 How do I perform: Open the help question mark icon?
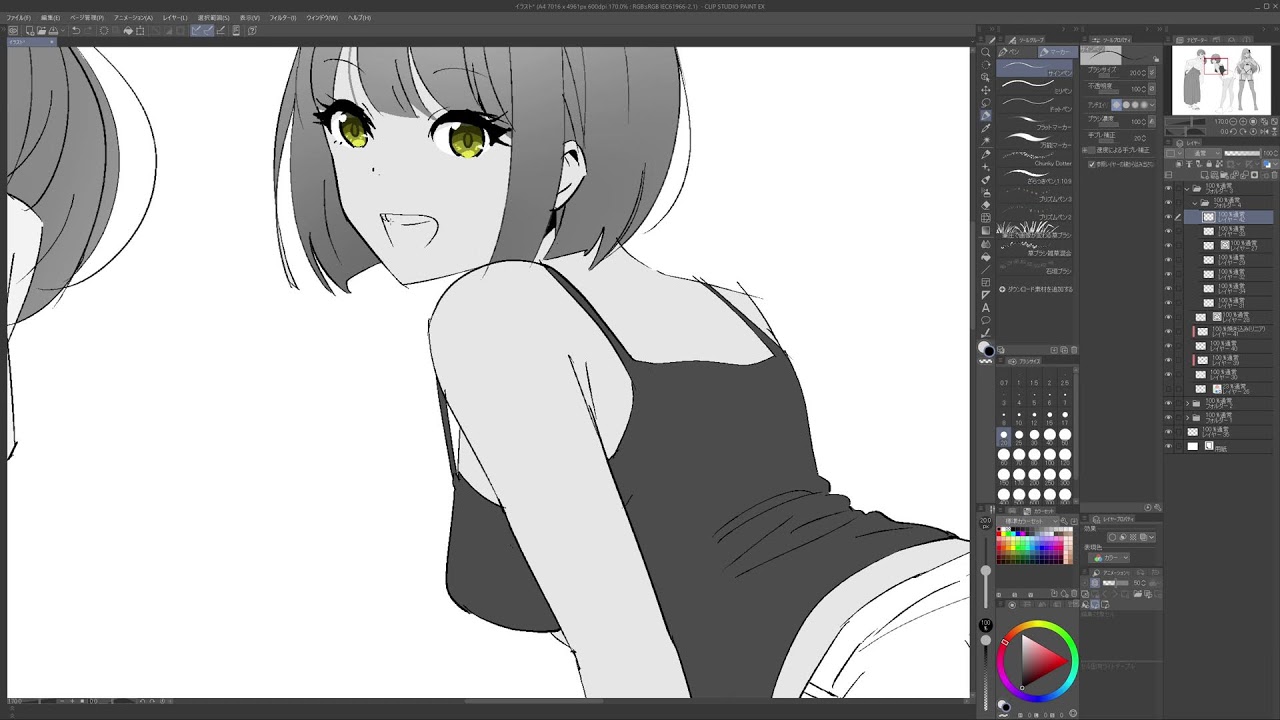pyautogui.click(x=252, y=30)
